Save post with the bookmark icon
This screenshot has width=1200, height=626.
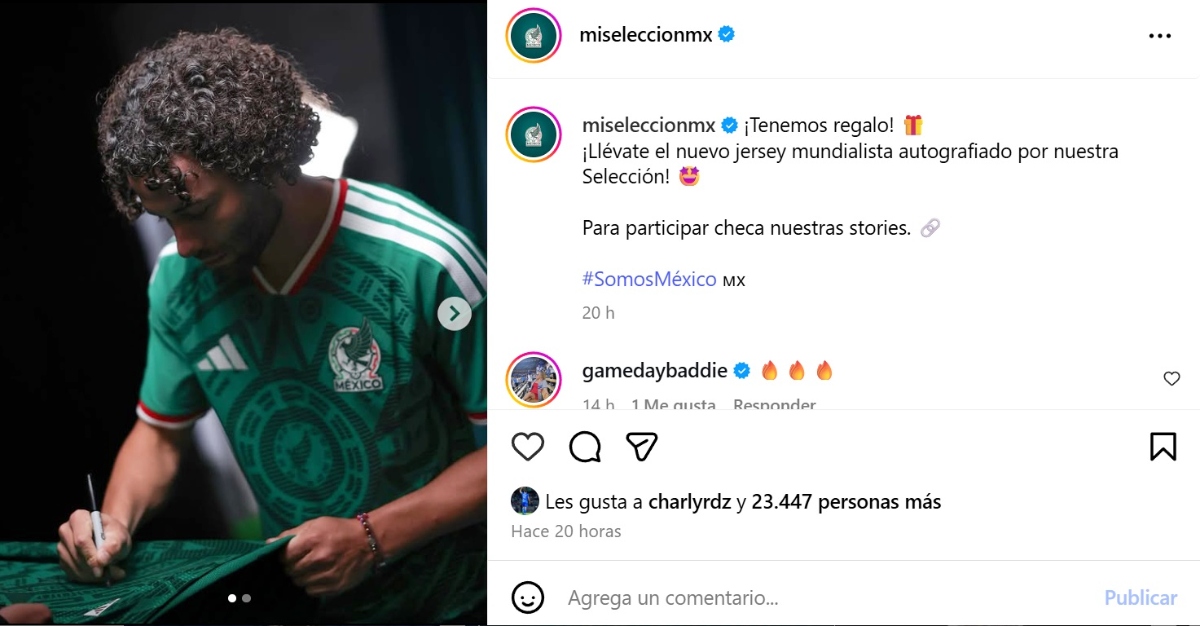tap(1163, 446)
